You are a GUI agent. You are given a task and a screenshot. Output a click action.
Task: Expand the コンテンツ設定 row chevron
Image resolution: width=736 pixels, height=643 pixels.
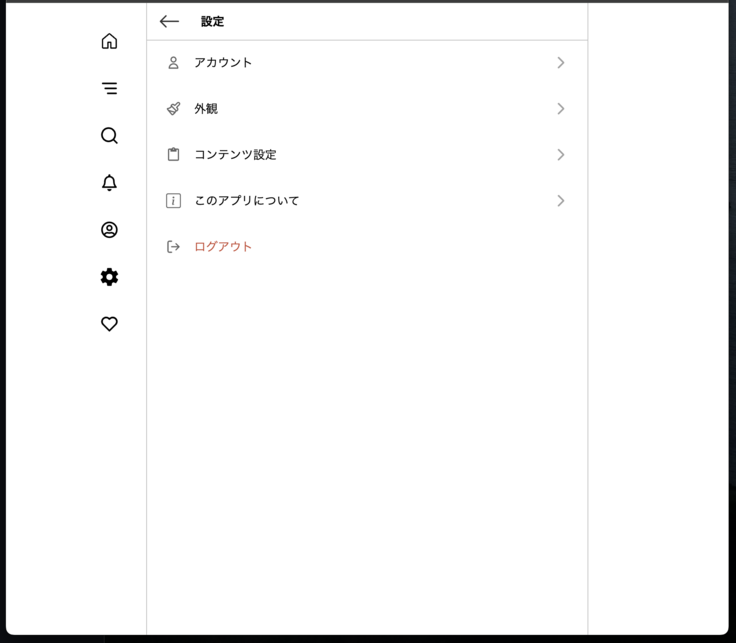(x=560, y=154)
